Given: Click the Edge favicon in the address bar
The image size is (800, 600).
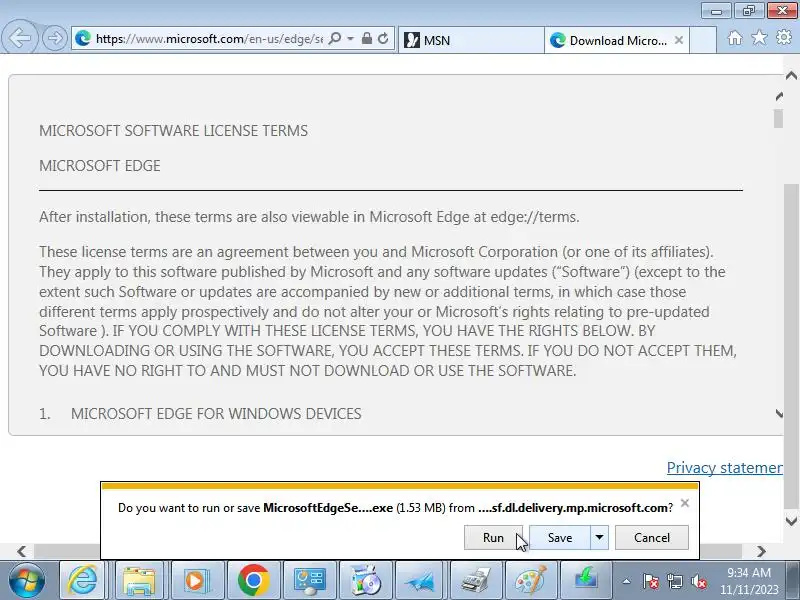Looking at the screenshot, I should pos(83,38).
